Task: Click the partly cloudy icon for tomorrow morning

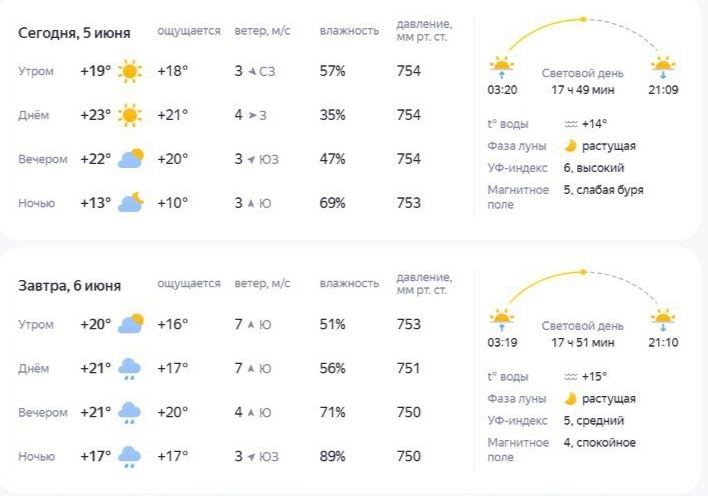Action: (x=131, y=323)
